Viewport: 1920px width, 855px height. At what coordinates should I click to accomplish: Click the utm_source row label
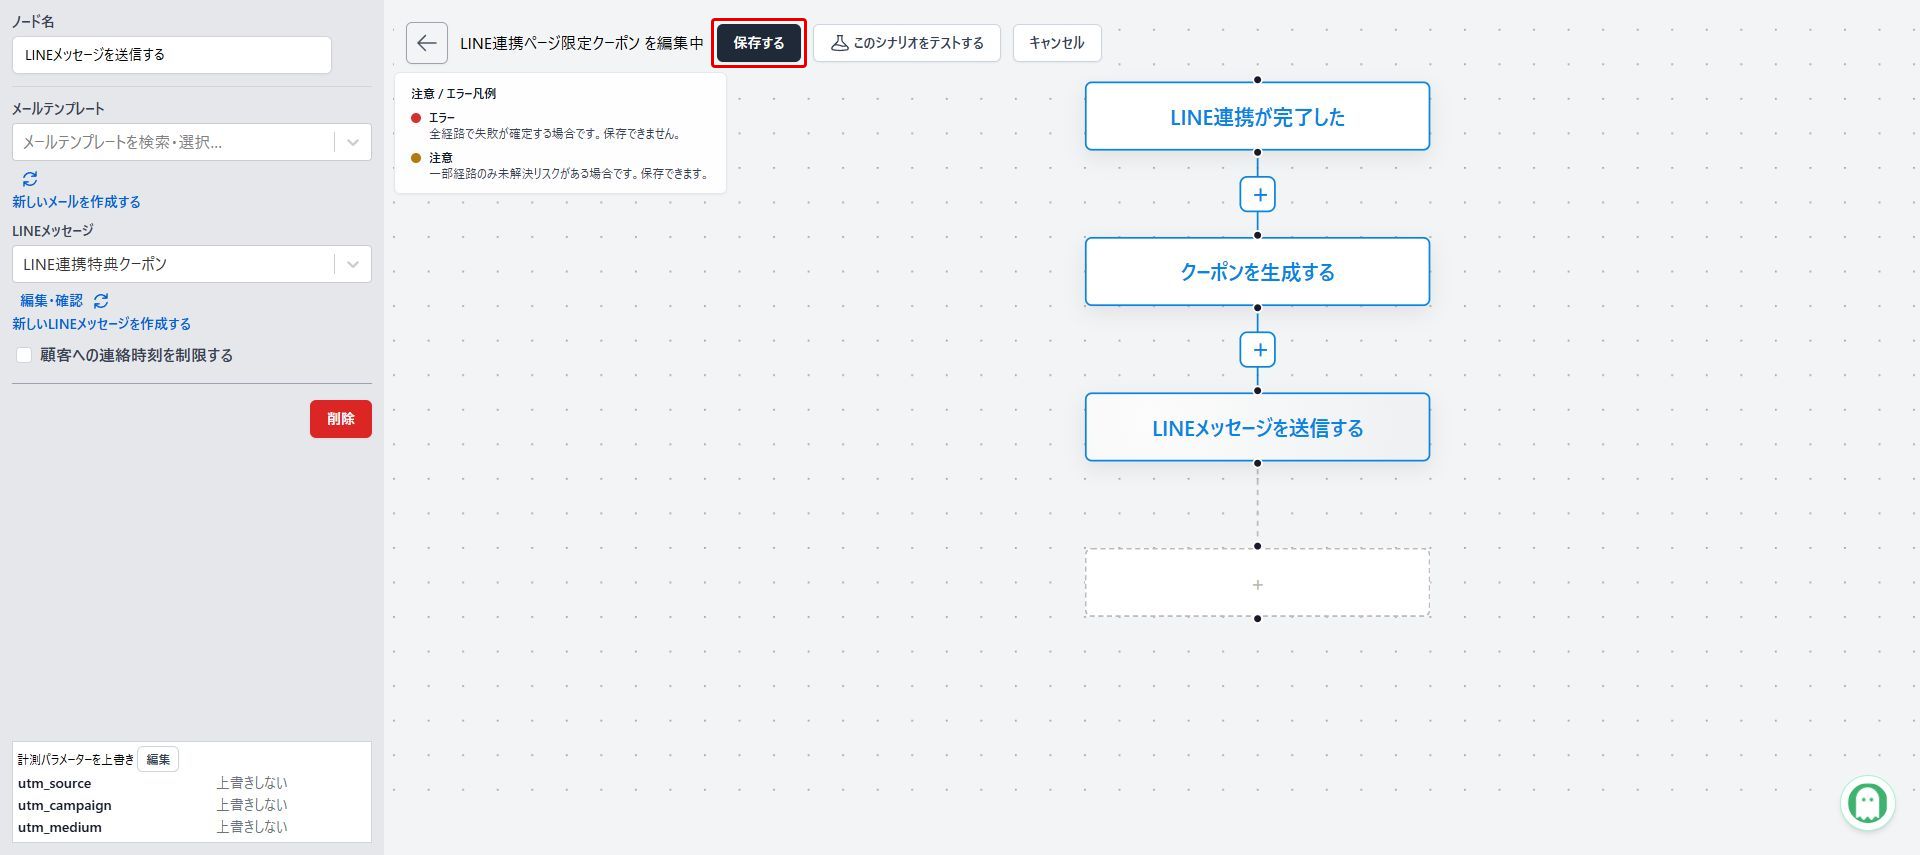click(54, 783)
